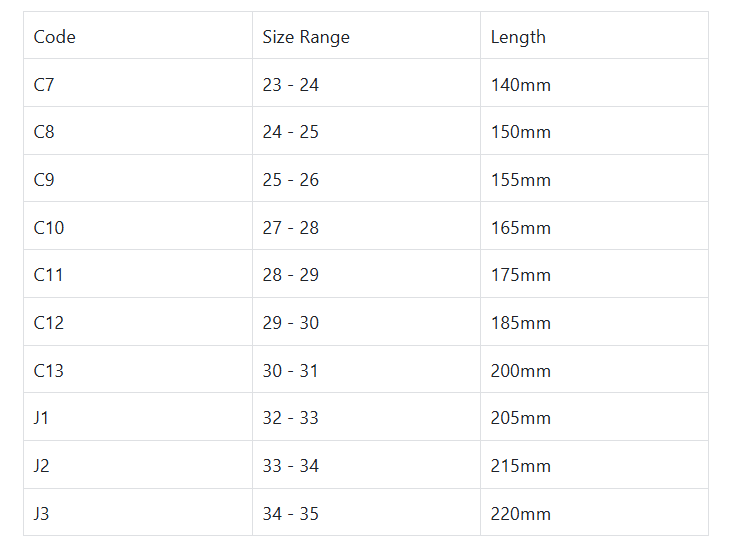Select the C7 code cell
This screenshot has height=553, width=729.
[x=44, y=85]
